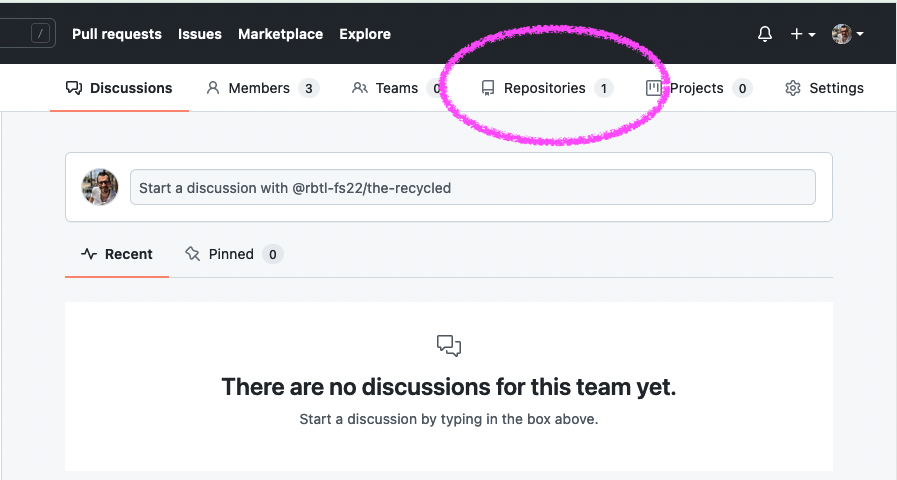Open Pull requests in top navigation

click(116, 34)
